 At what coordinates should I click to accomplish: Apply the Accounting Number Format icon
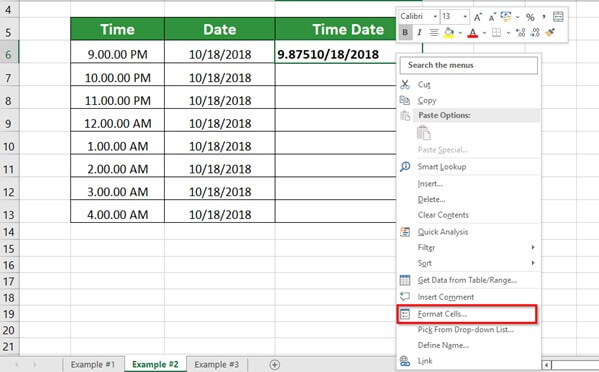506,17
